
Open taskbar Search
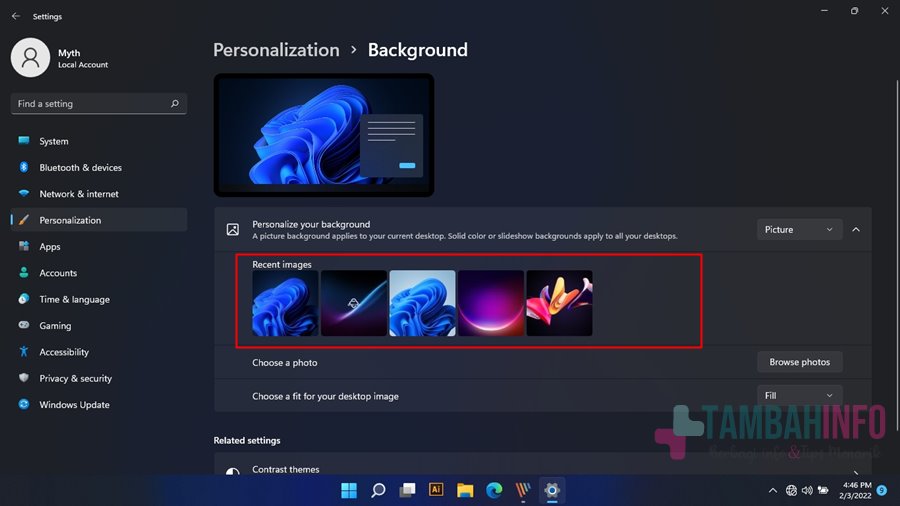coord(378,490)
